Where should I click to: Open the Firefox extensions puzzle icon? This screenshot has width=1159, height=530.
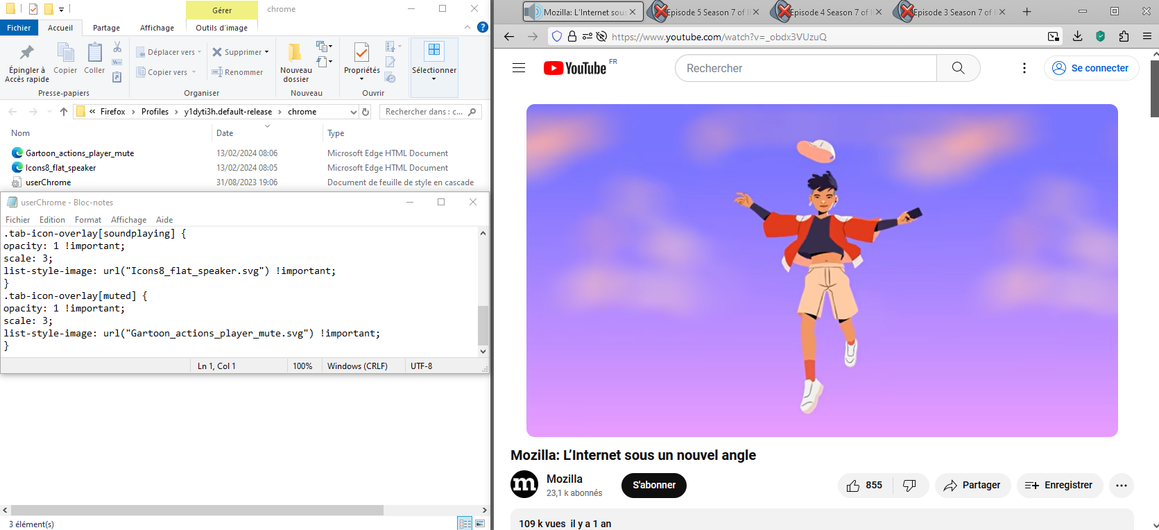(1123, 37)
